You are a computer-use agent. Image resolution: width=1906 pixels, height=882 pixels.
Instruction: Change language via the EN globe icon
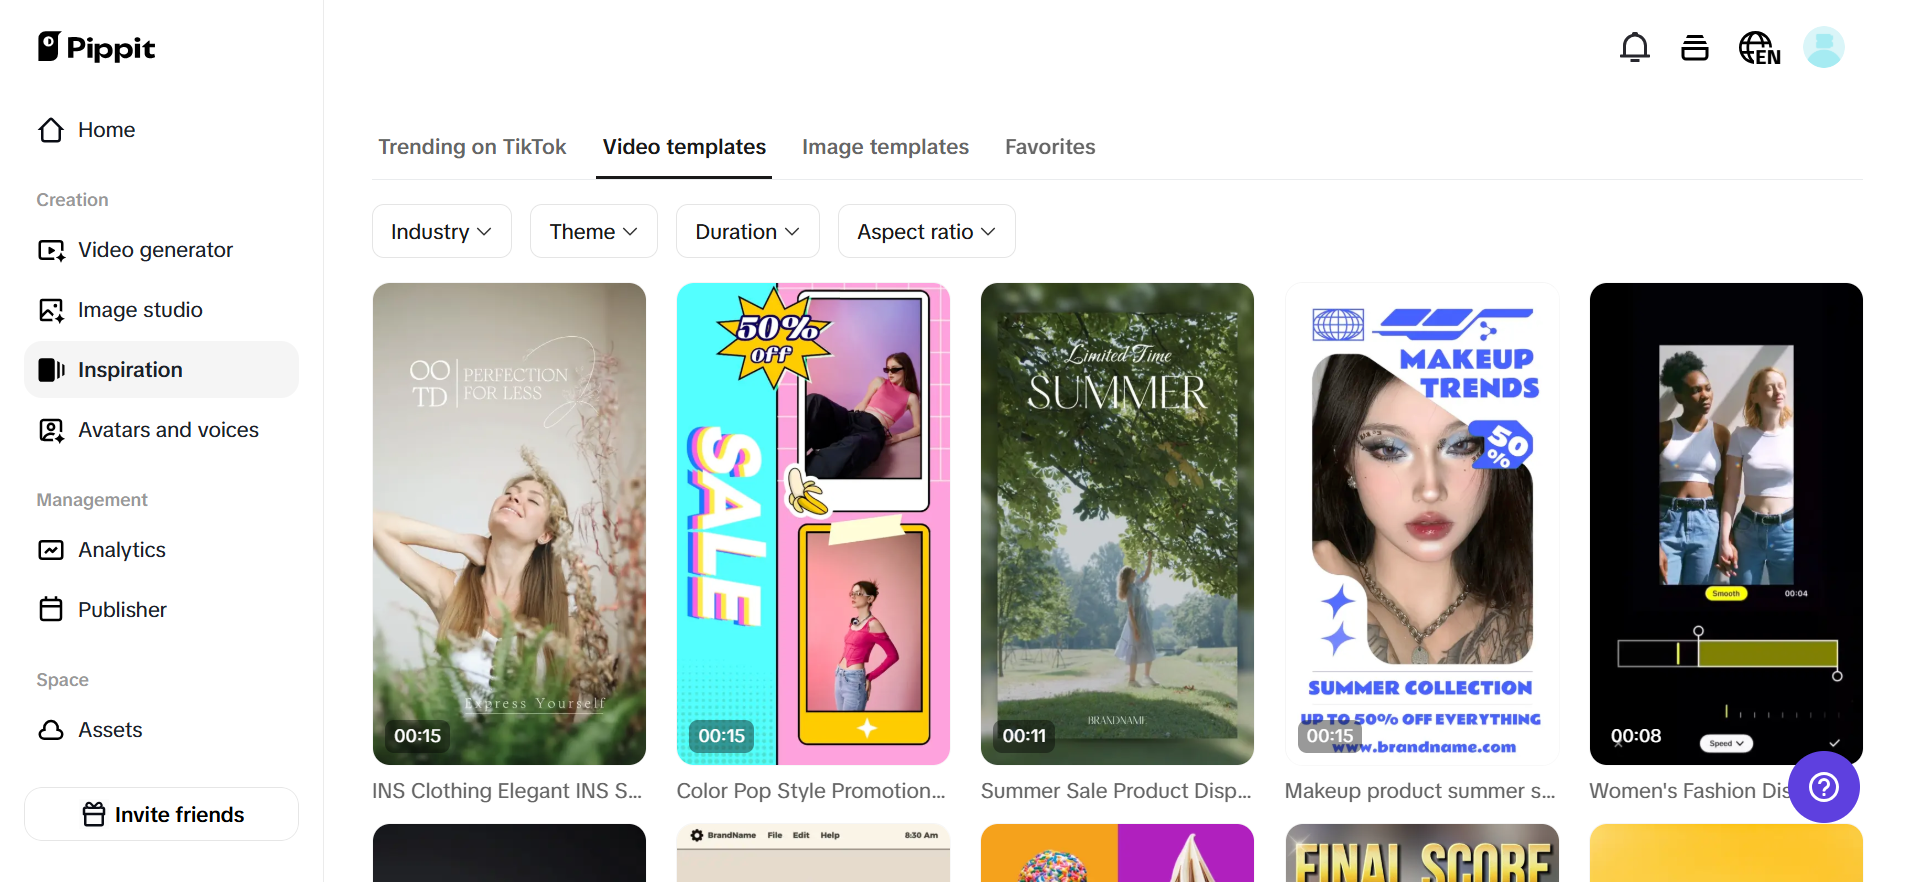(1759, 47)
